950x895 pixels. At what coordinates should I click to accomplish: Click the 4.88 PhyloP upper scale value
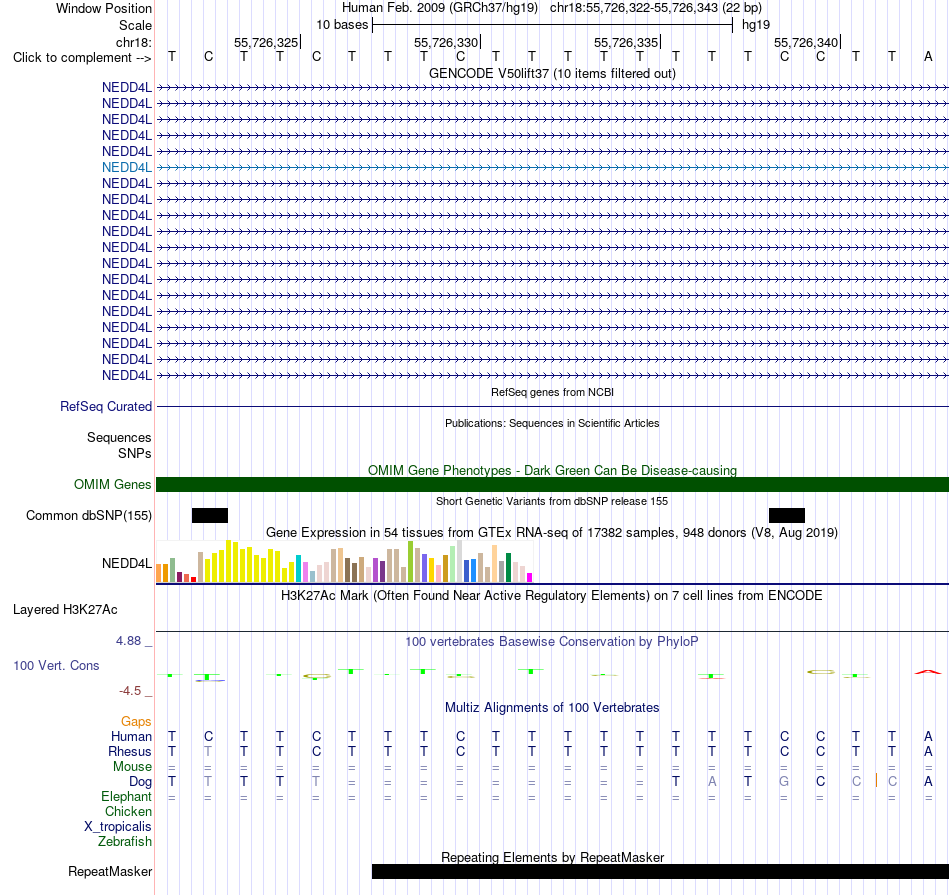(x=128, y=641)
